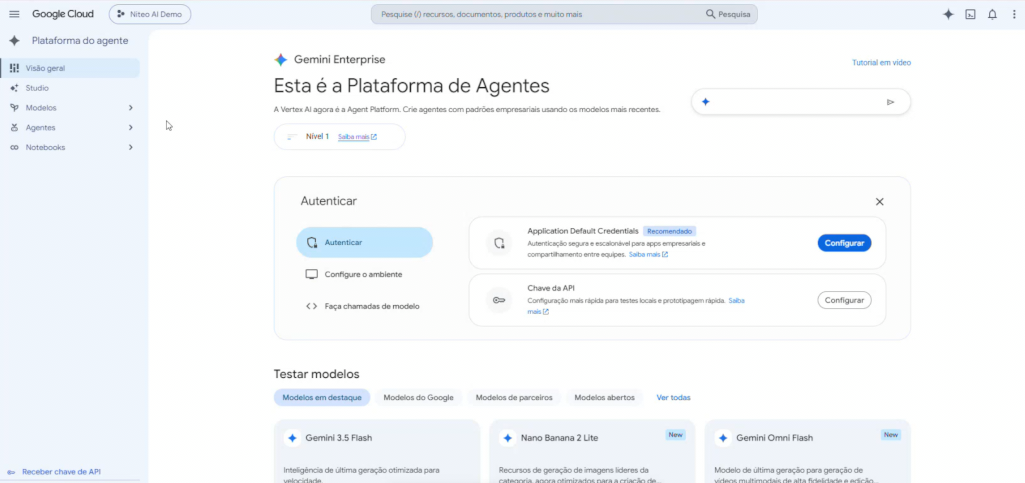Open the Nano Banana 2 Lite model card

592,451
